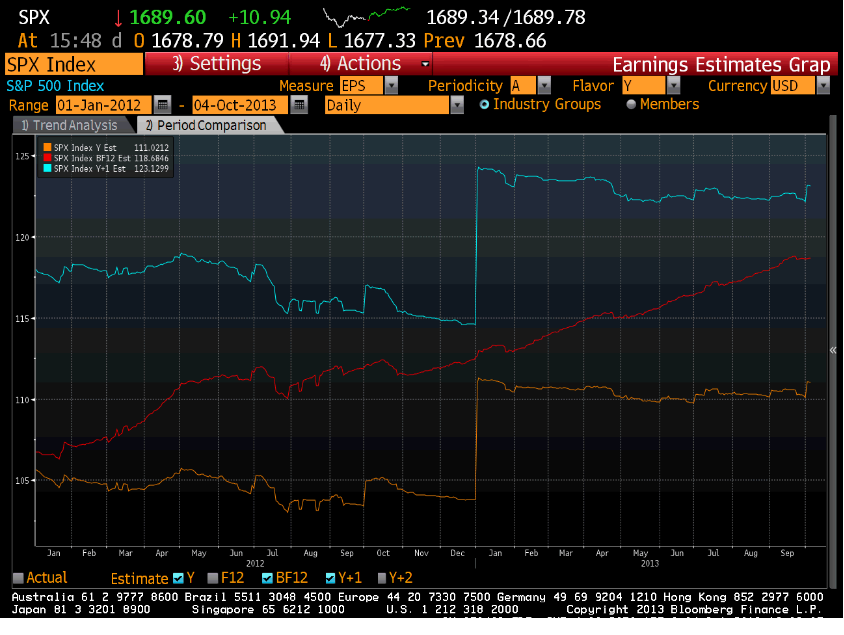Open the Actions menu dropdown arrow
The image size is (844, 635).
425,64
